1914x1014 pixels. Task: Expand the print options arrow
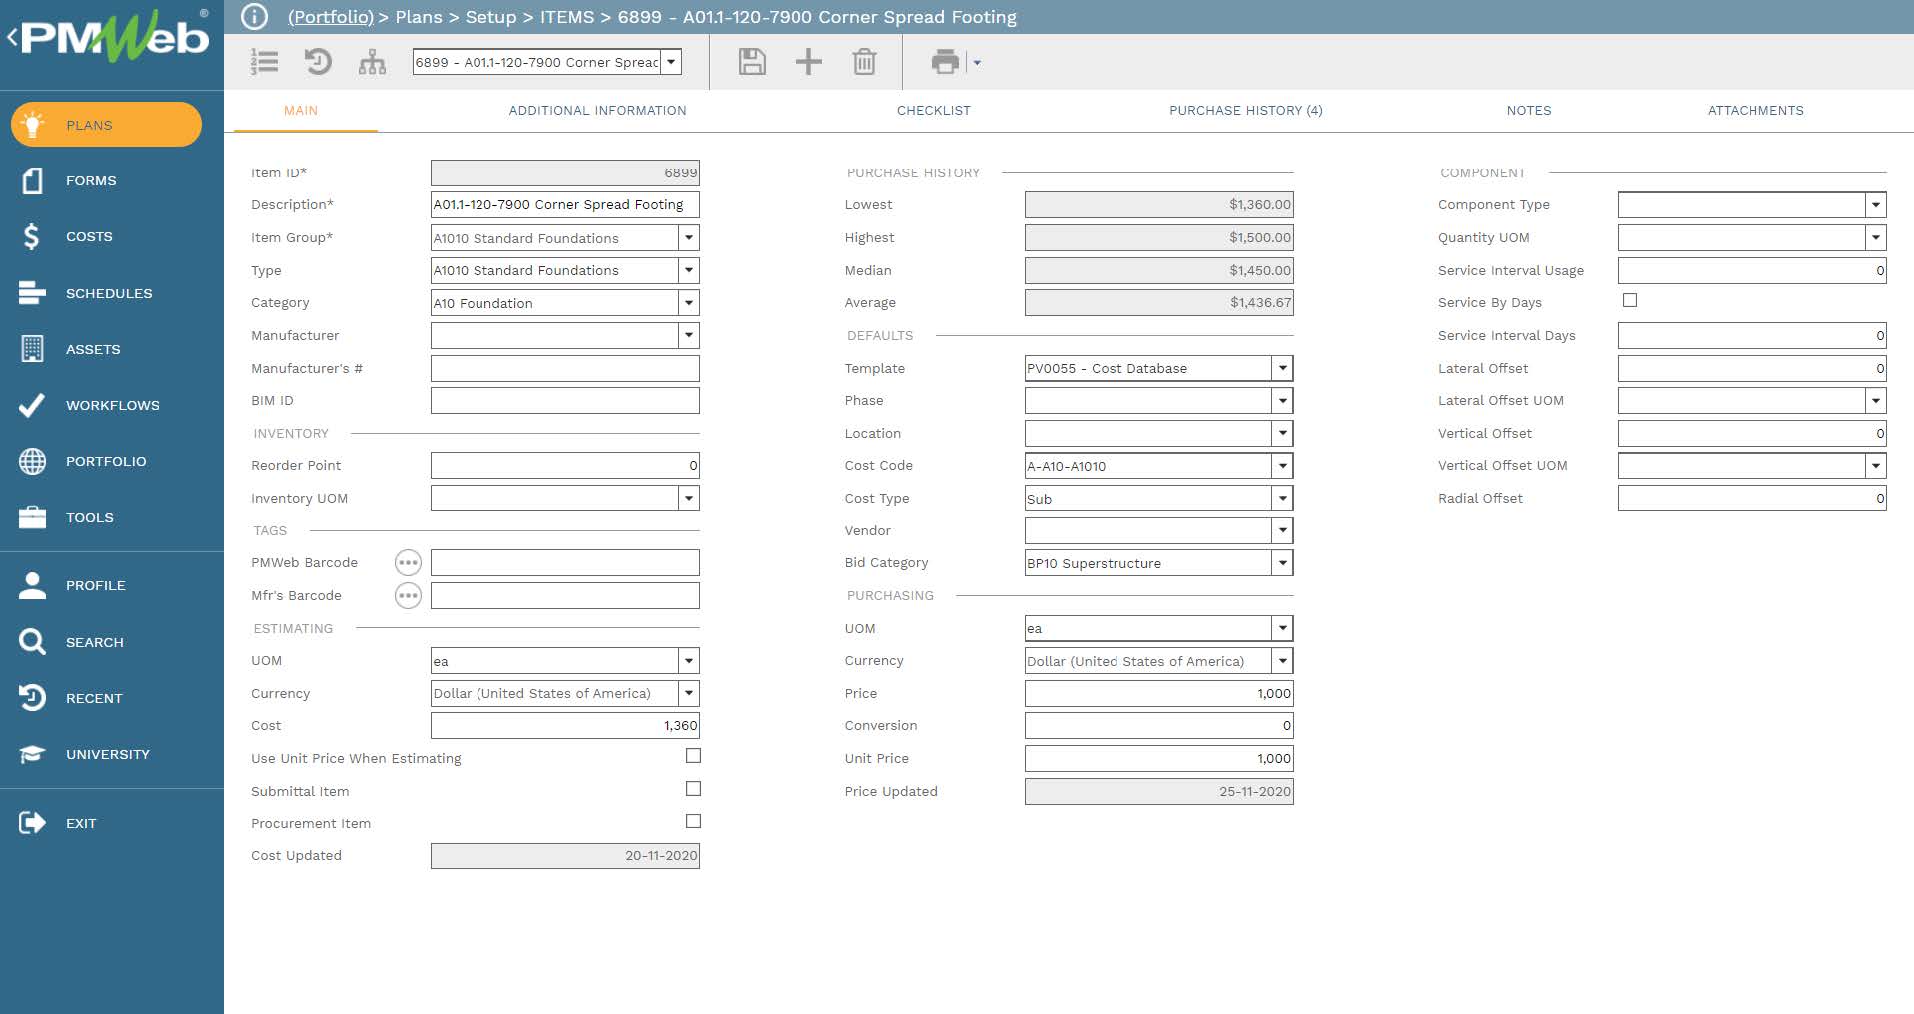(x=977, y=63)
